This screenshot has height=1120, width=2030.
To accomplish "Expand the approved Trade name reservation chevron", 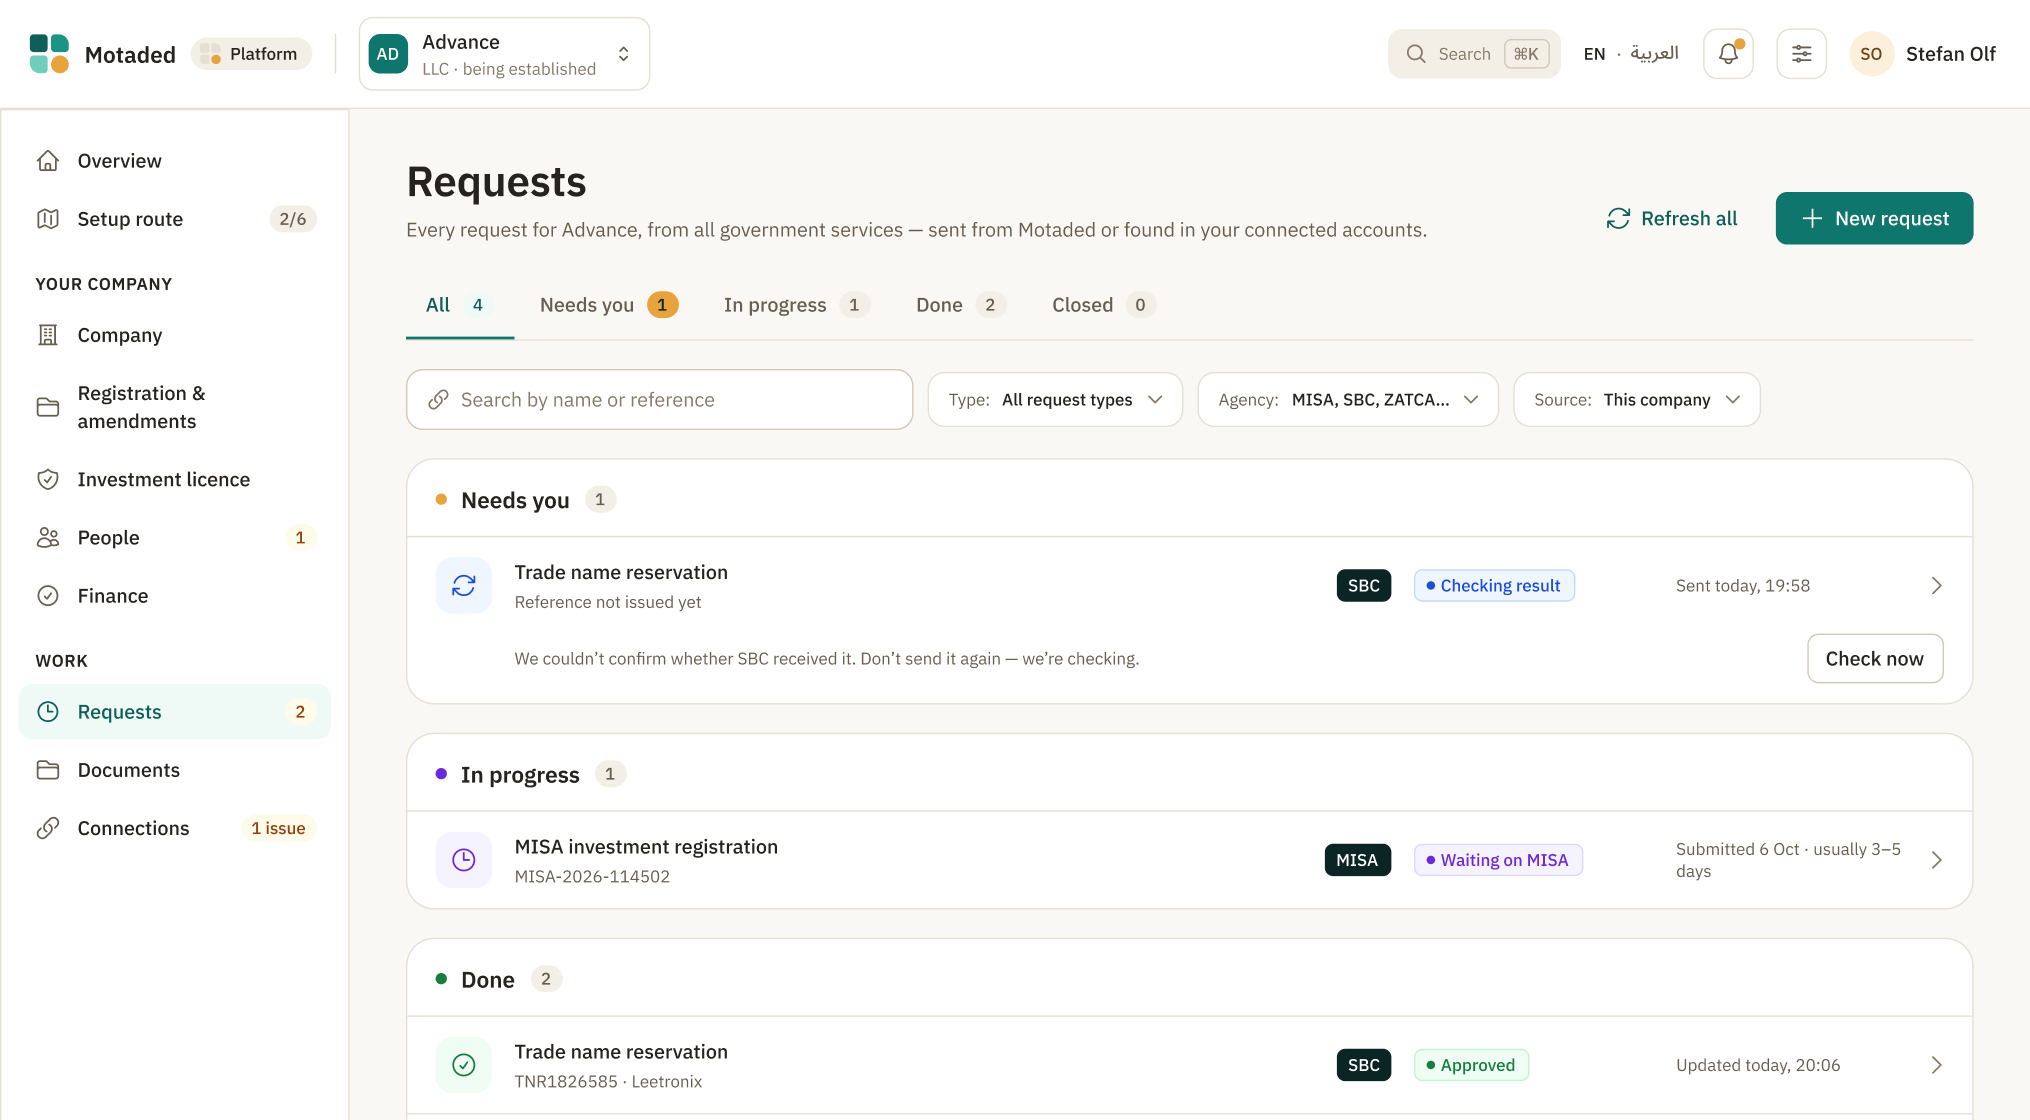I will tap(1936, 1065).
